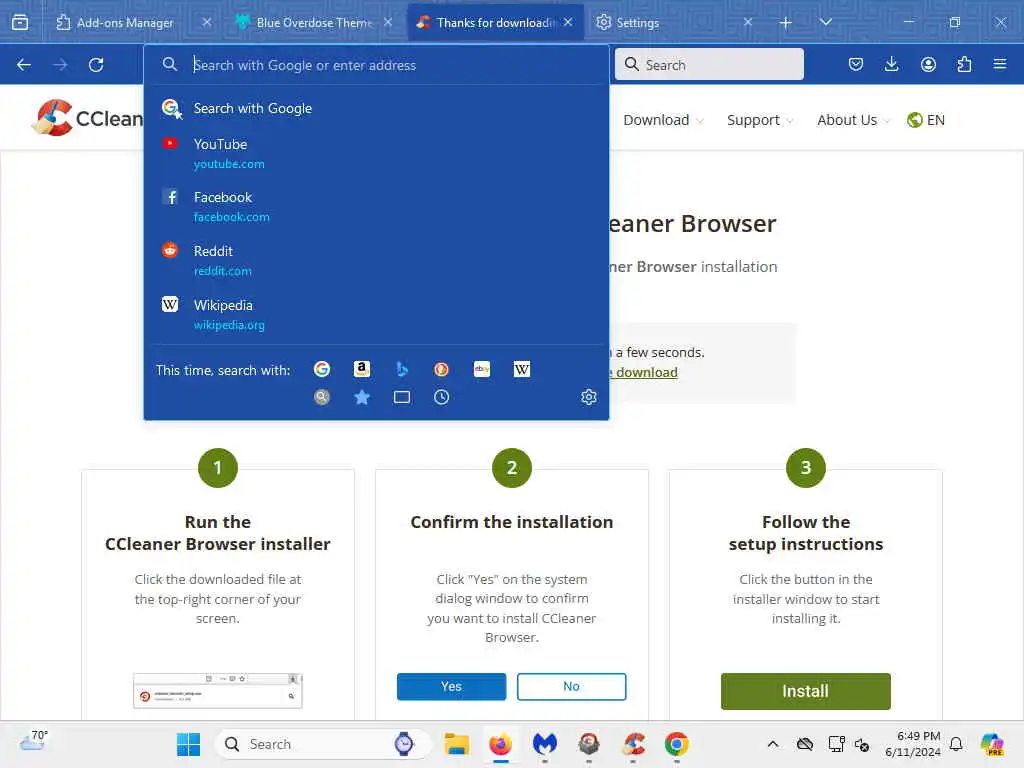
Task: Search open tabs using tab icon
Action: [402, 397]
